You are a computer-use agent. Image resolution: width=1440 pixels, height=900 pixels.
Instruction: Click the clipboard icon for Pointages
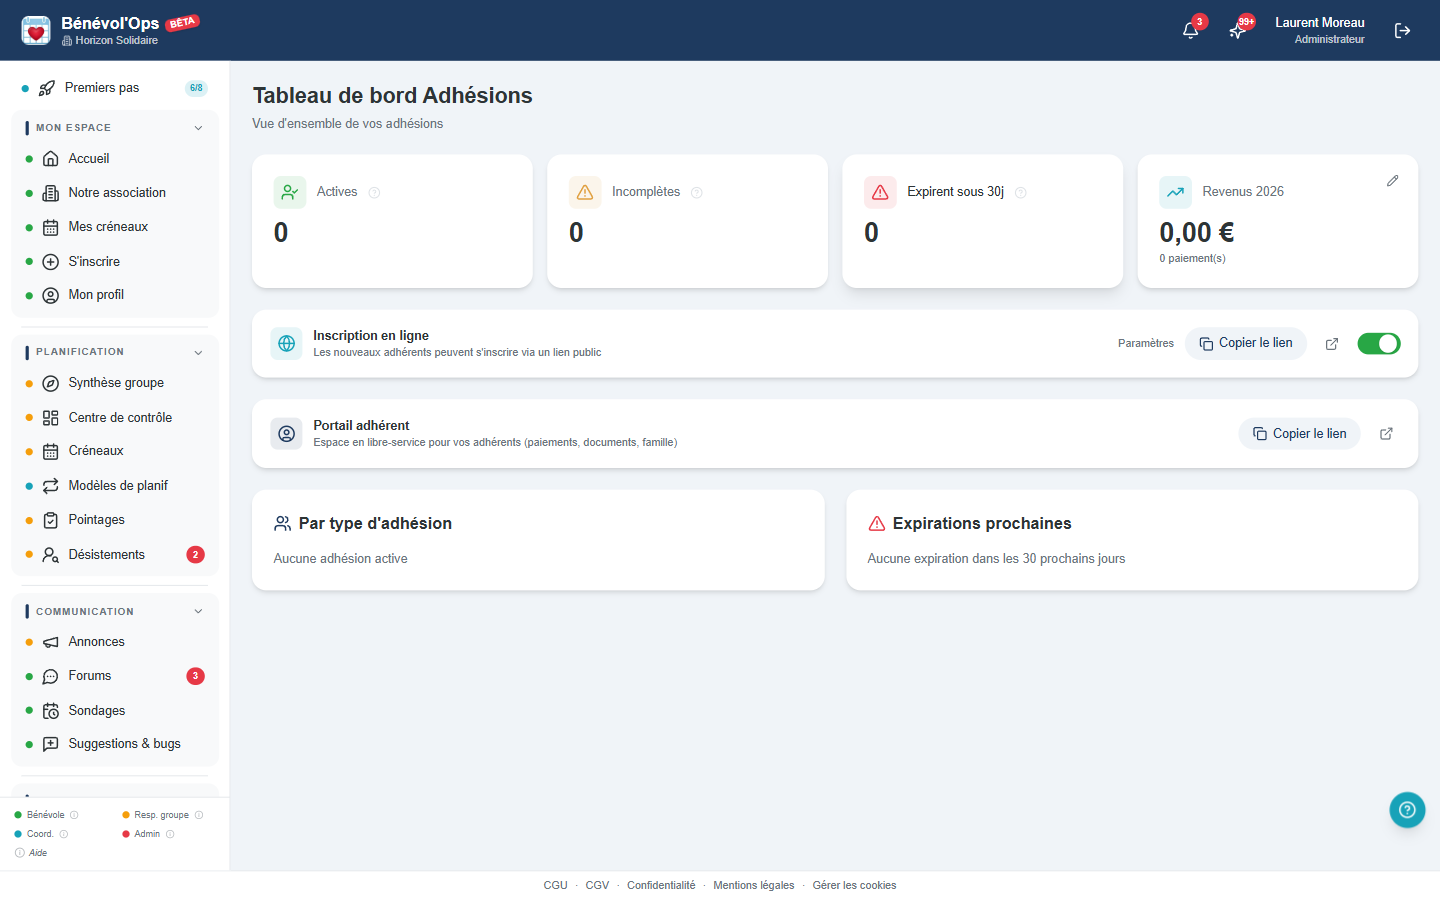click(51, 520)
